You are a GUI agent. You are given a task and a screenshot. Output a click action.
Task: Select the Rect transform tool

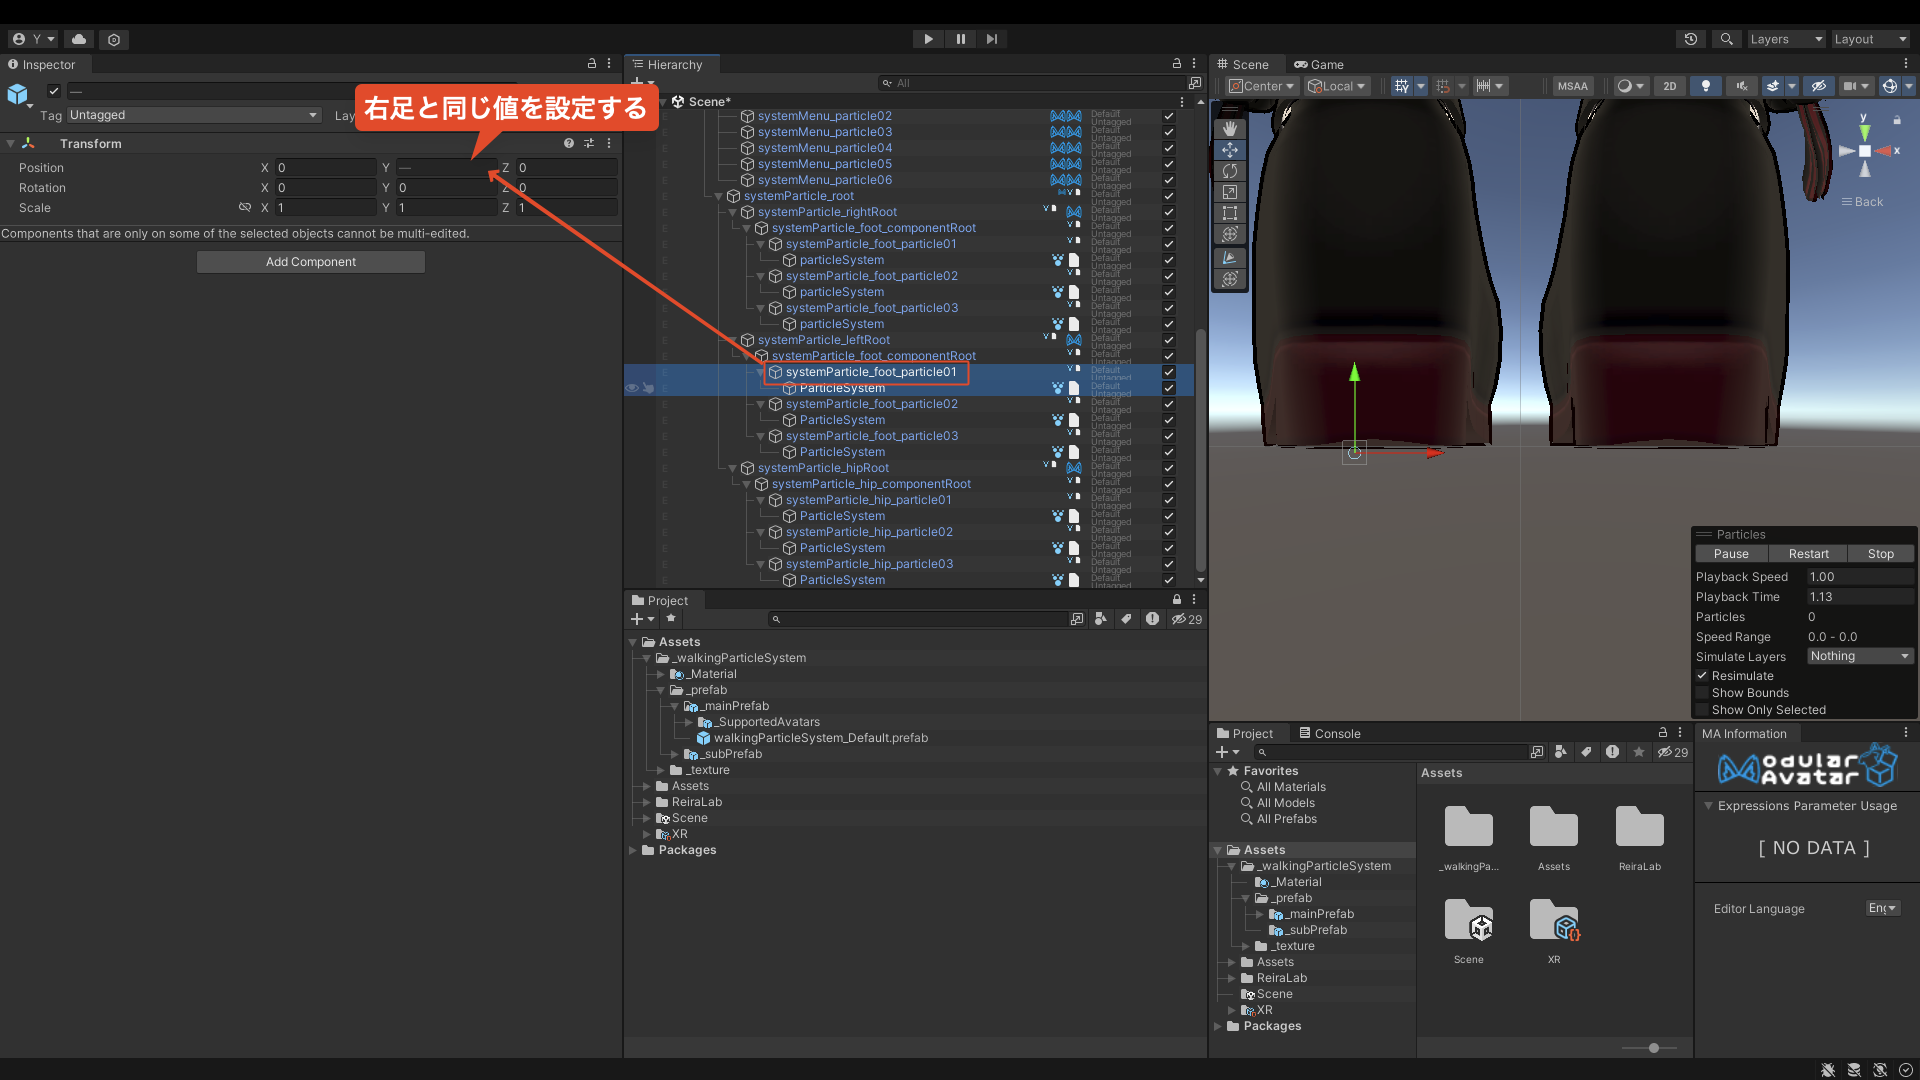[1230, 213]
